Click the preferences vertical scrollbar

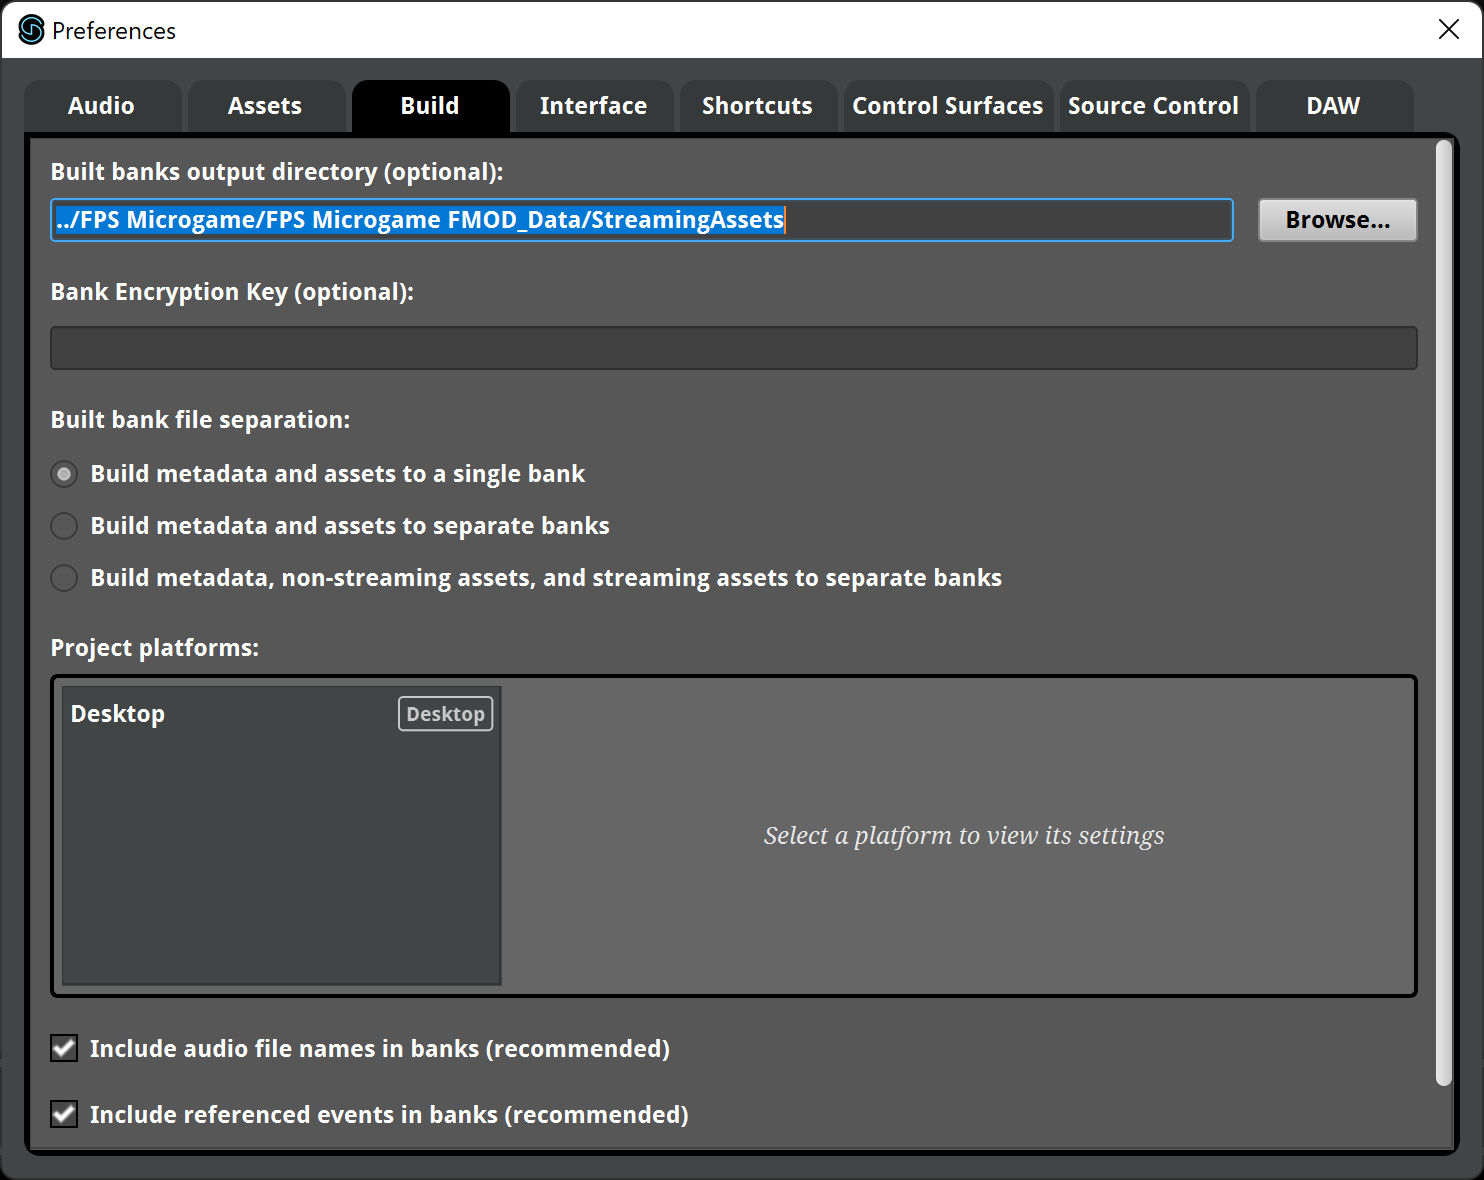(x=1443, y=612)
